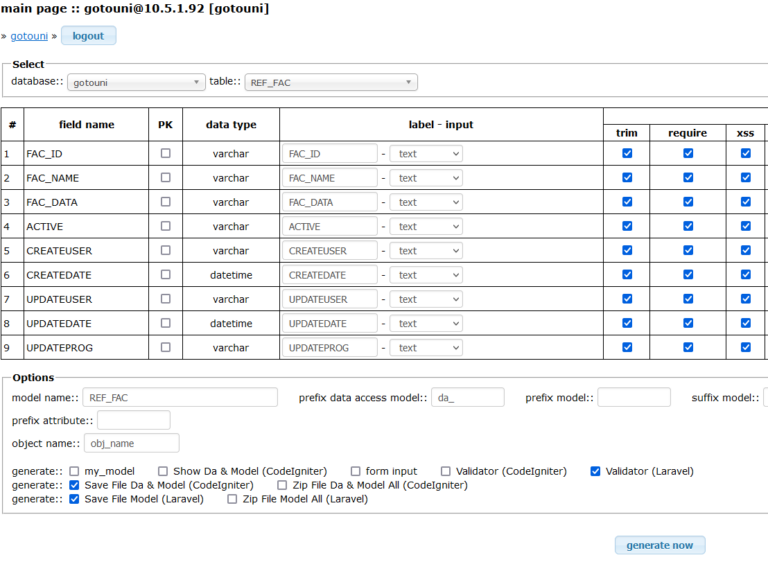Enable the my_model generate option
Screen dimensions: 768x562
74,471
